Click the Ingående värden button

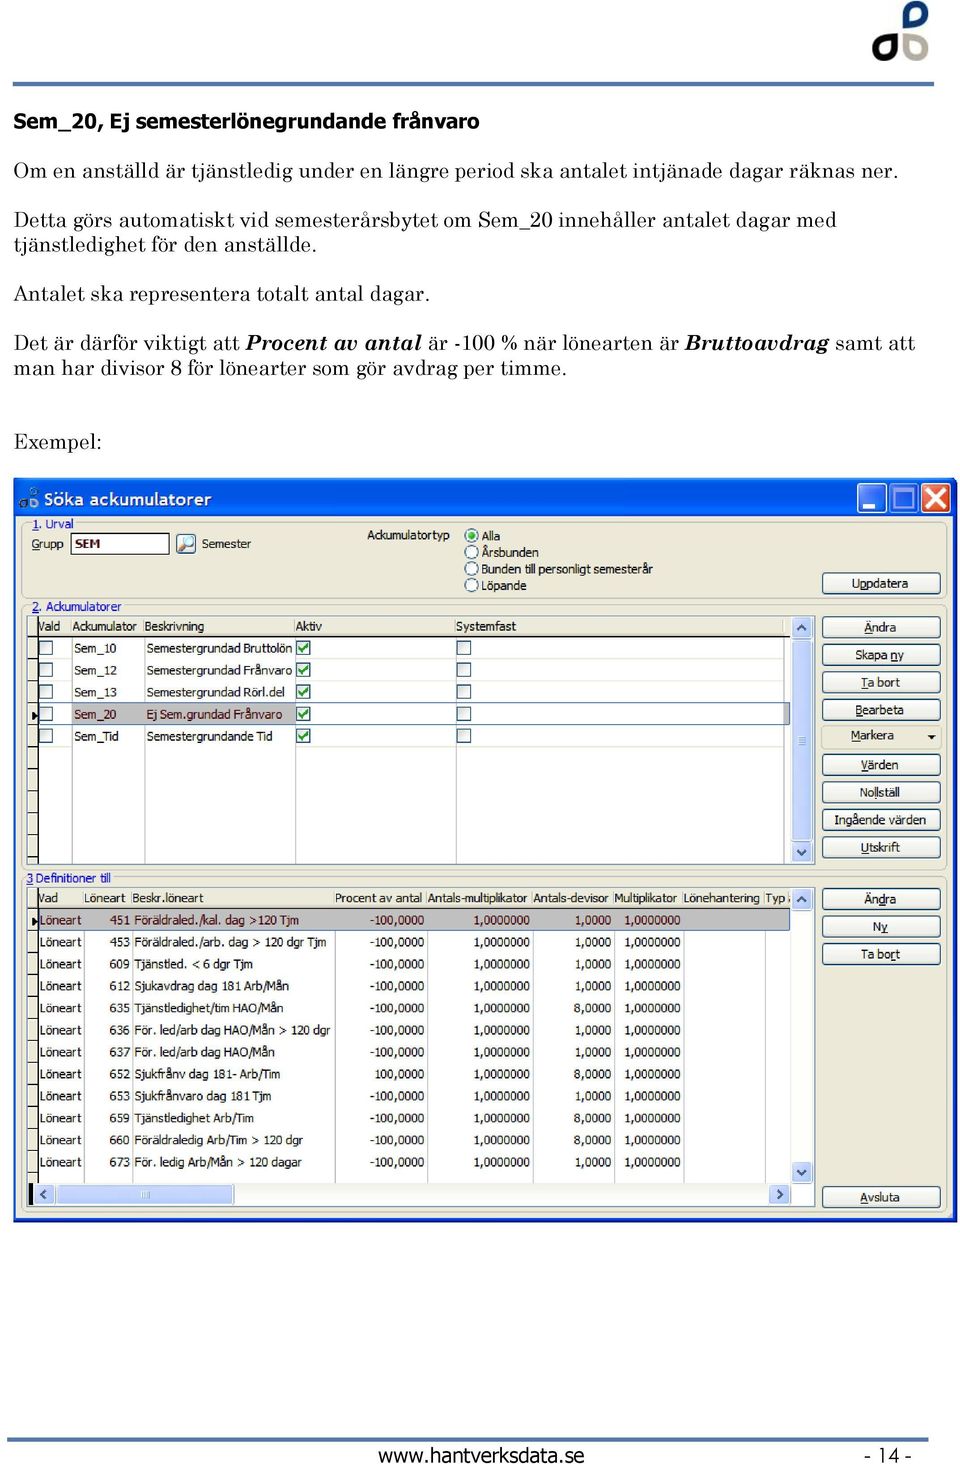pos(881,820)
